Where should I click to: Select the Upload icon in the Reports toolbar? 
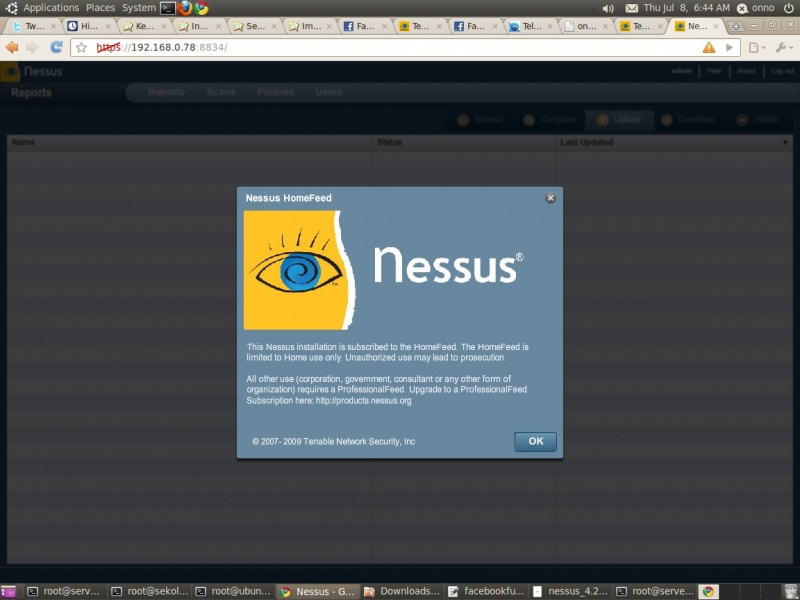619,119
